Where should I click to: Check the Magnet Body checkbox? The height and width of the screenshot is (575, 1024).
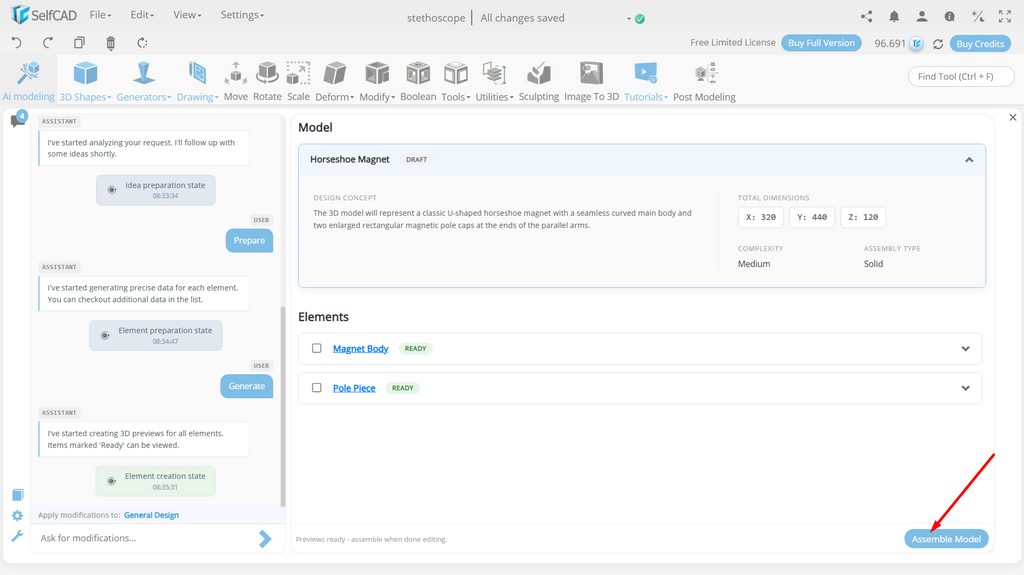pyautogui.click(x=317, y=348)
